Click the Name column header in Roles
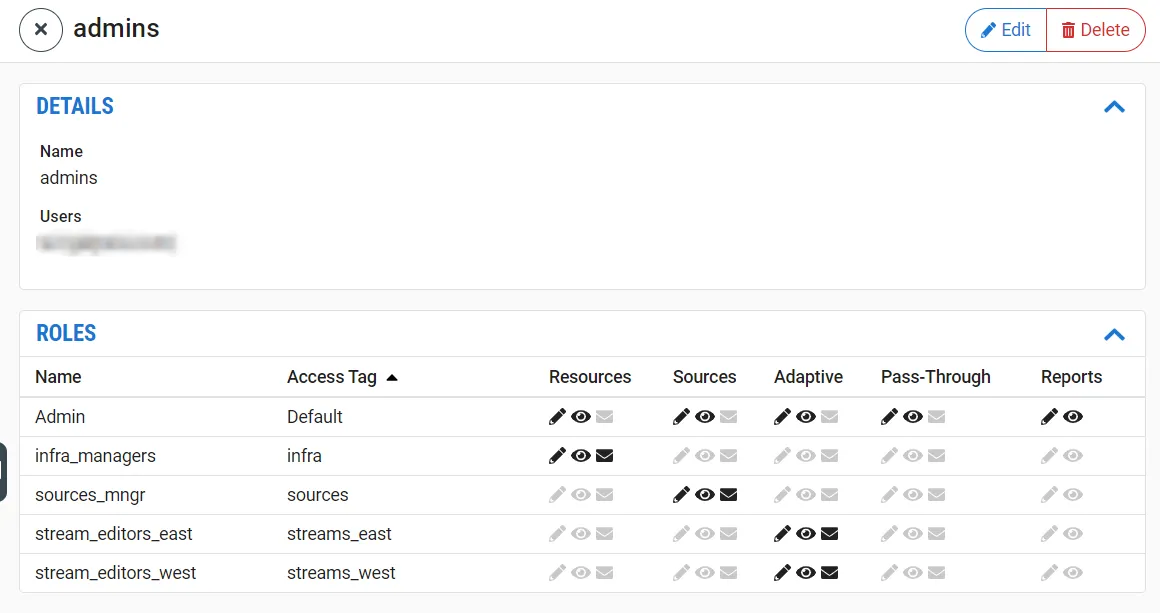Image resolution: width=1160 pixels, height=613 pixels. tap(58, 377)
